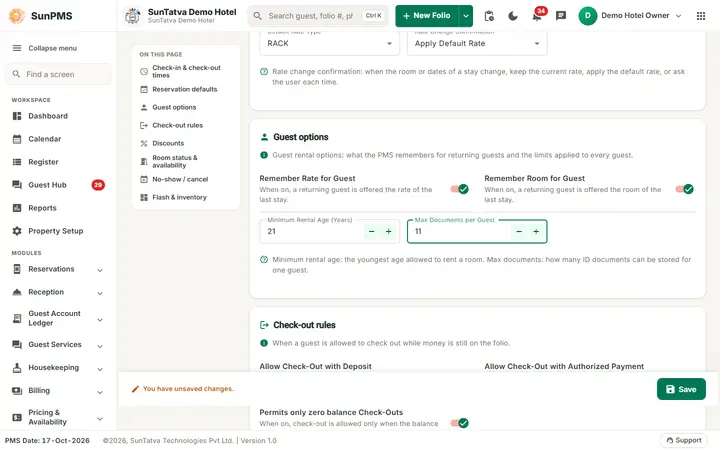This screenshot has height=450, width=720.
Task: Toggle Remember Room for Guest switch
Action: tap(685, 189)
